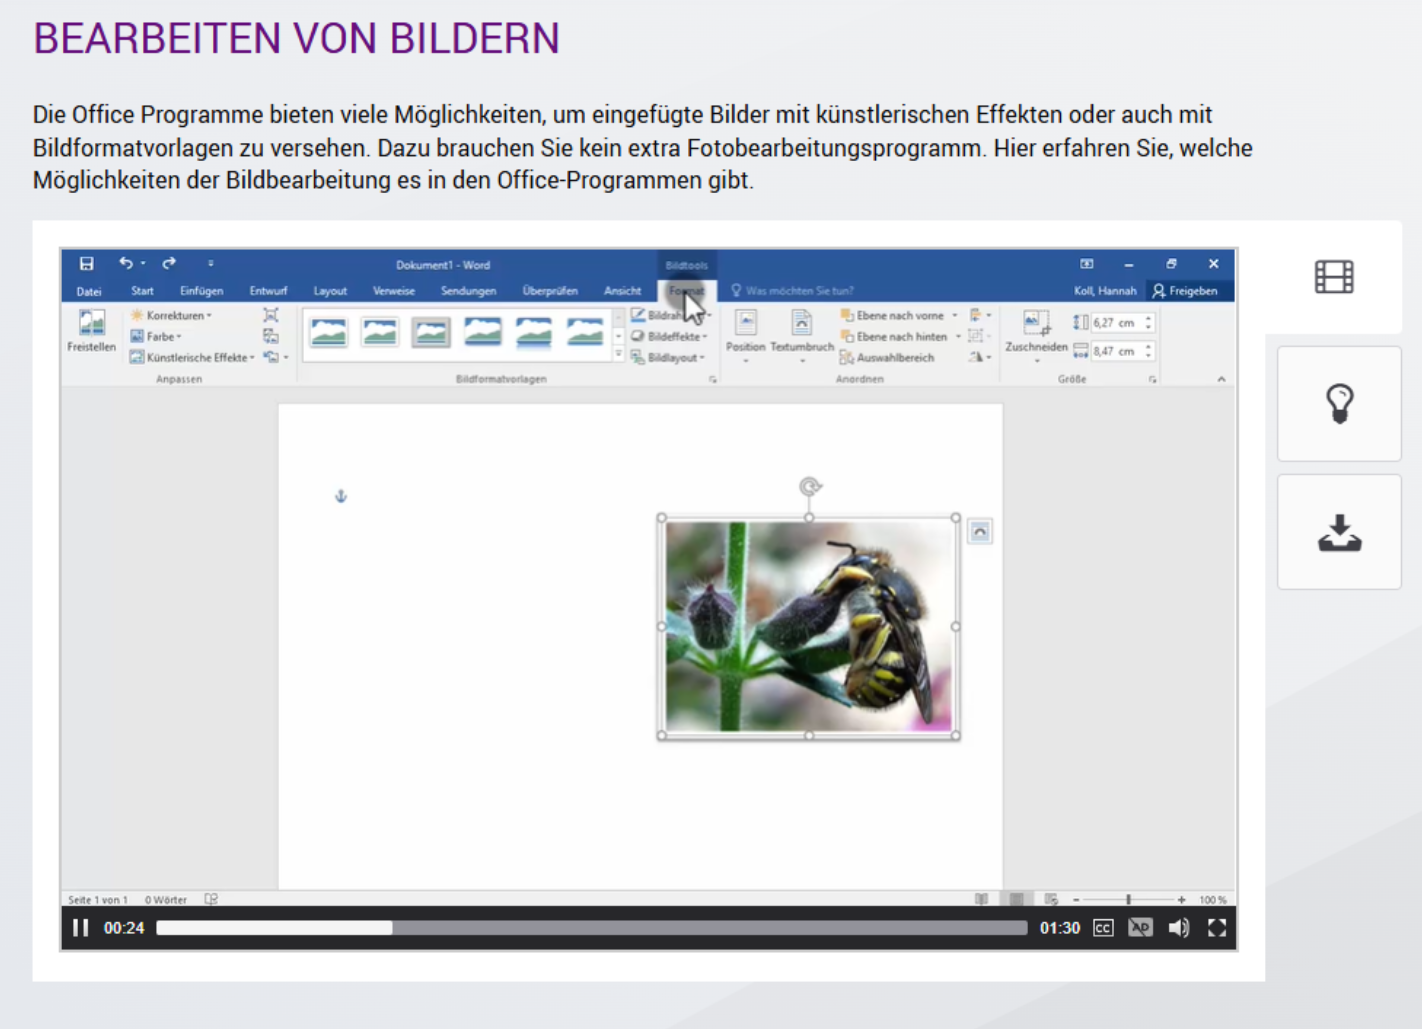The image size is (1422, 1029).
Task: Toggle audio description with the AD button
Action: pyautogui.click(x=1140, y=928)
